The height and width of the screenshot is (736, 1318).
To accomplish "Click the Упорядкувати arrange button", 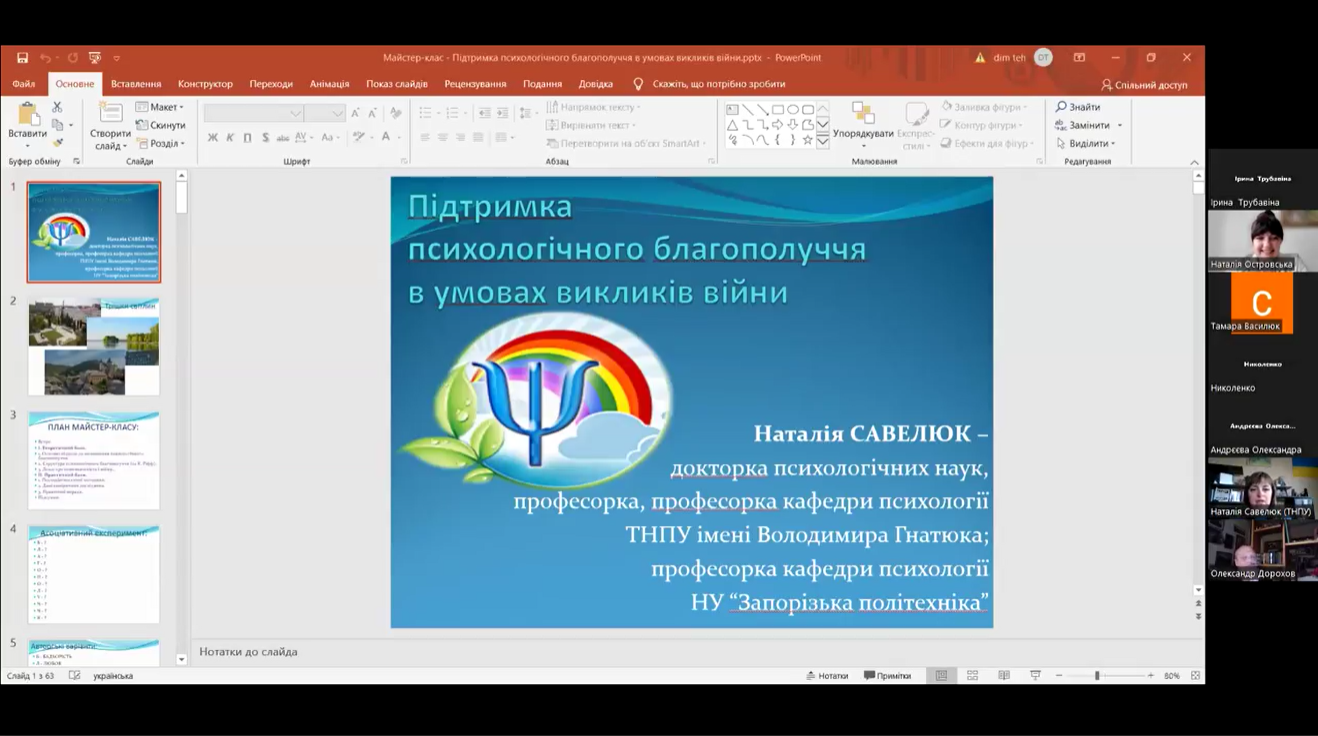I will pyautogui.click(x=863, y=125).
